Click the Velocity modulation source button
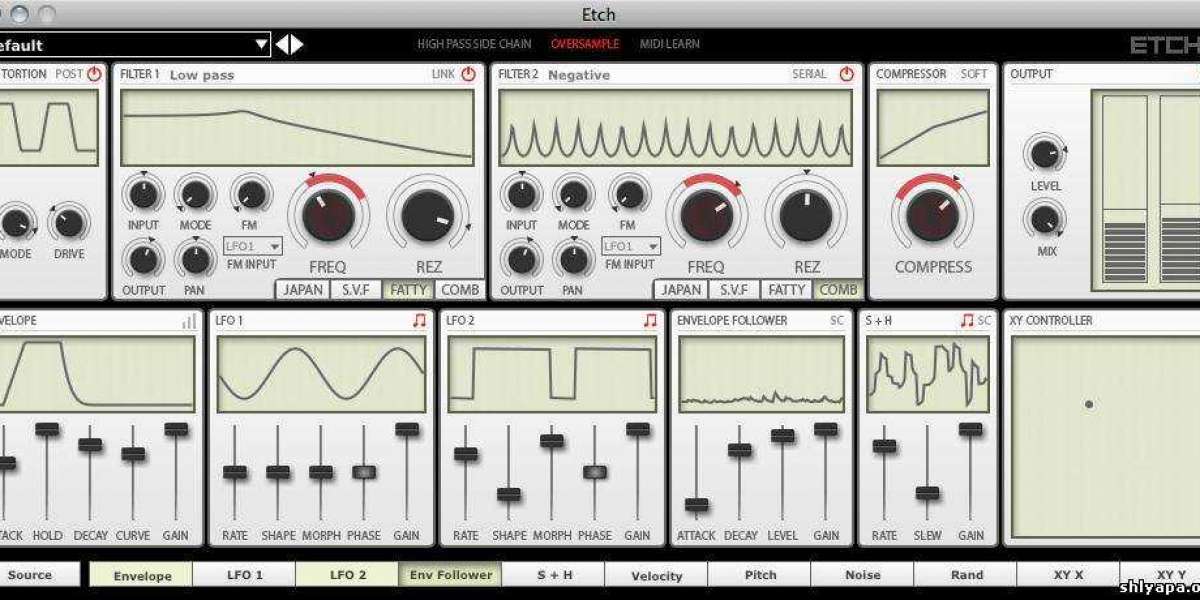Viewport: 1200px width, 600px height. 657,575
